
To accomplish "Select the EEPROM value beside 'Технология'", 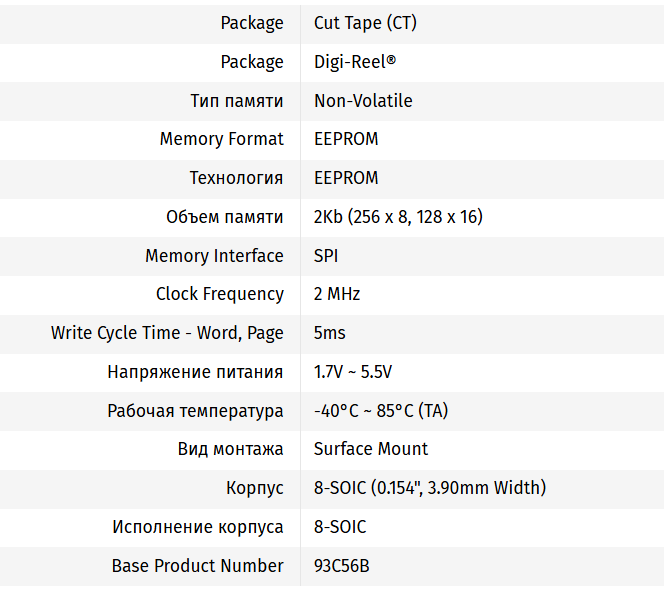I will (346, 178).
